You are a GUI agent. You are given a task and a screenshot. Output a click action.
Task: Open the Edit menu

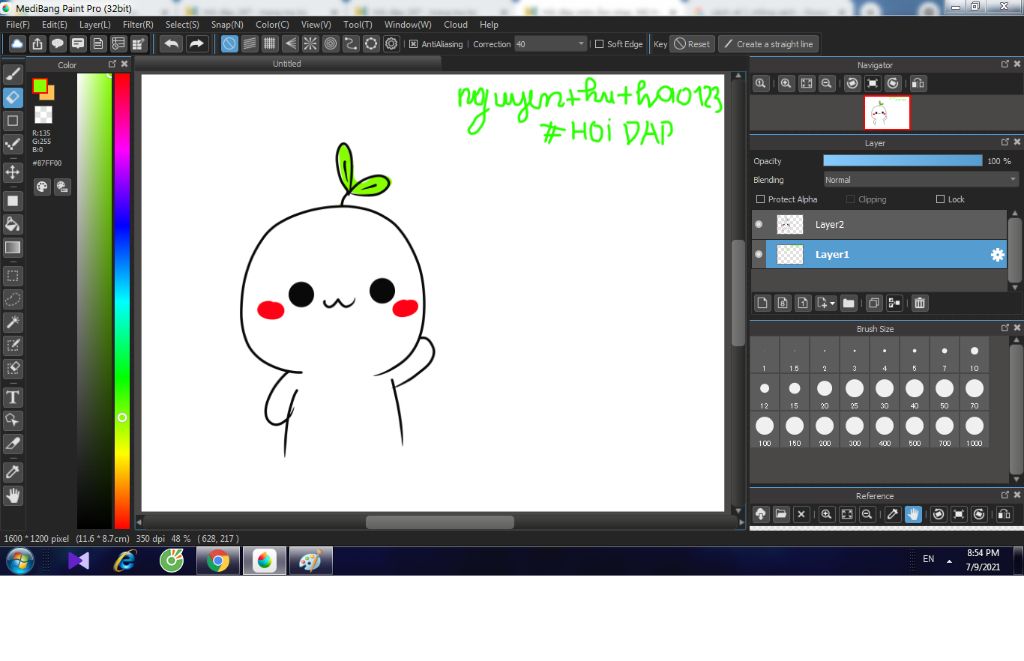[x=54, y=24]
